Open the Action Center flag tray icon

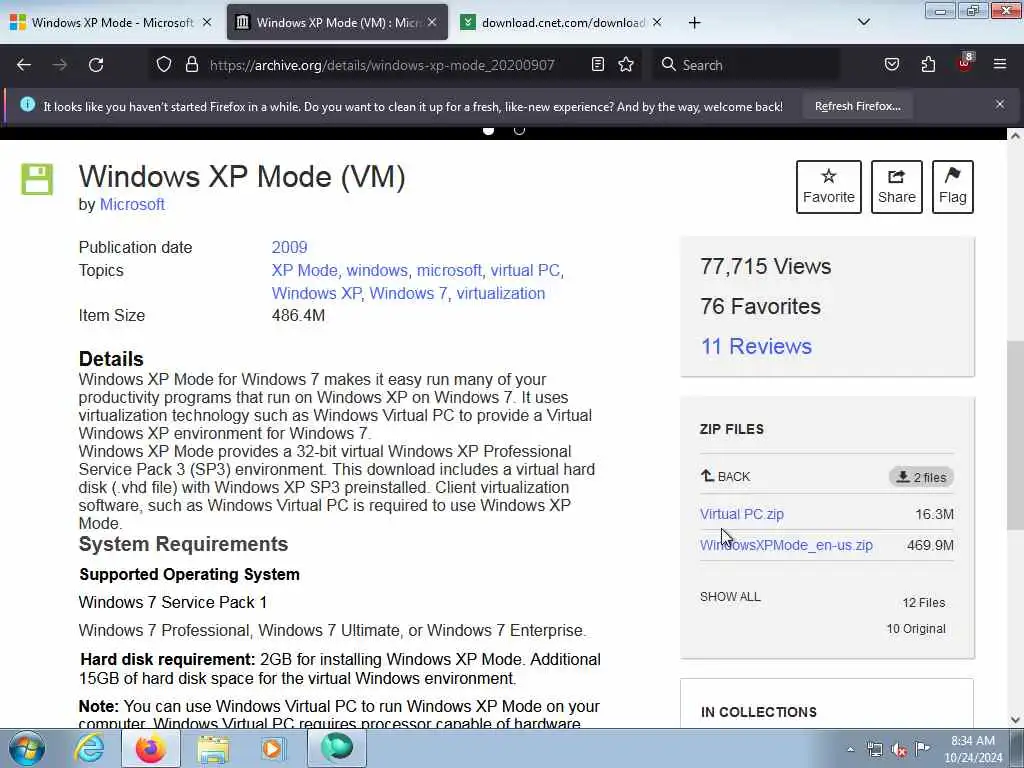923,748
